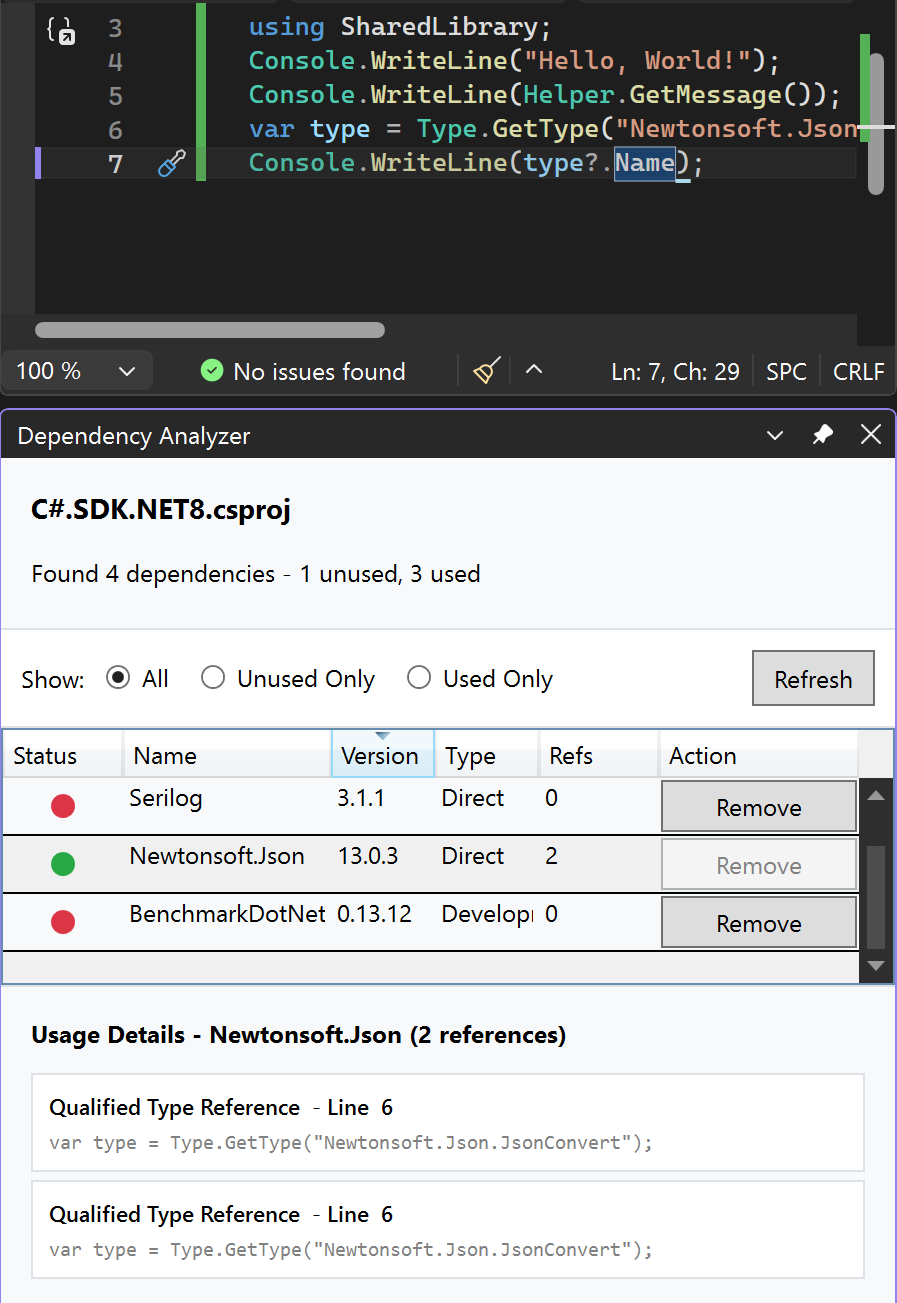Image resolution: width=897 pixels, height=1303 pixels.
Task: Close the Dependency Analyzer panel
Action: (x=870, y=435)
